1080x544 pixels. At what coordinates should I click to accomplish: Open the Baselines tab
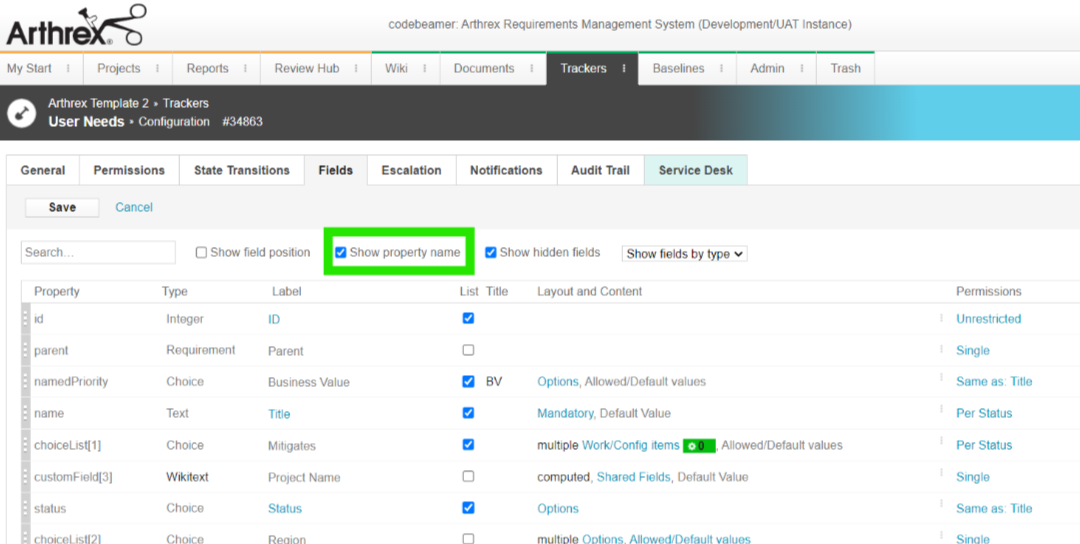678,69
